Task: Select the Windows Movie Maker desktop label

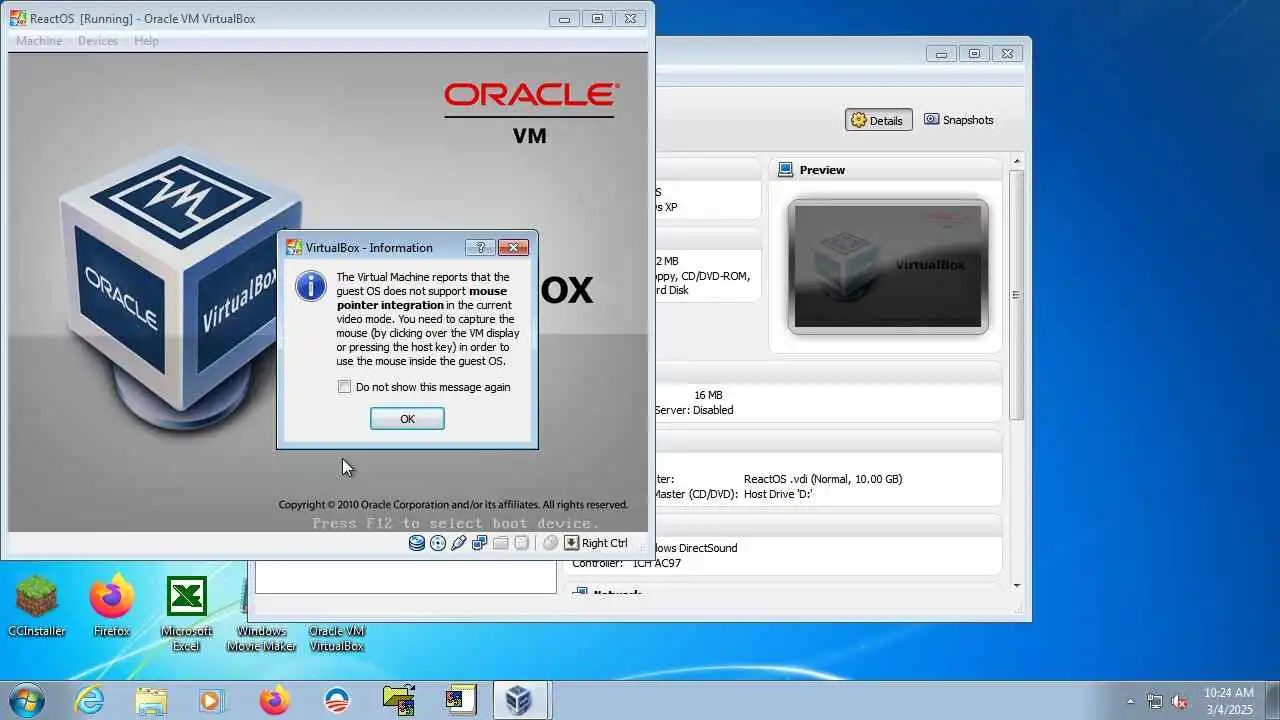Action: [262, 638]
